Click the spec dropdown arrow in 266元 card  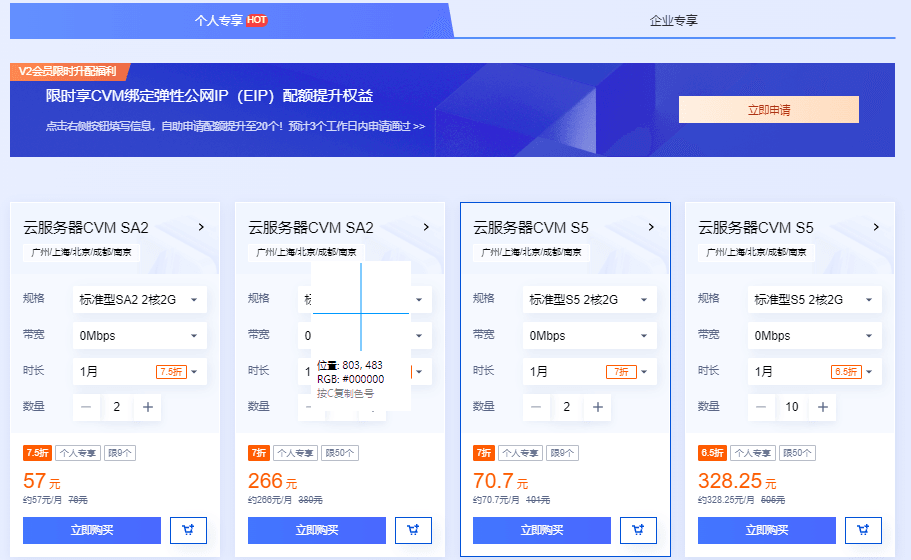pyautogui.click(x=419, y=300)
